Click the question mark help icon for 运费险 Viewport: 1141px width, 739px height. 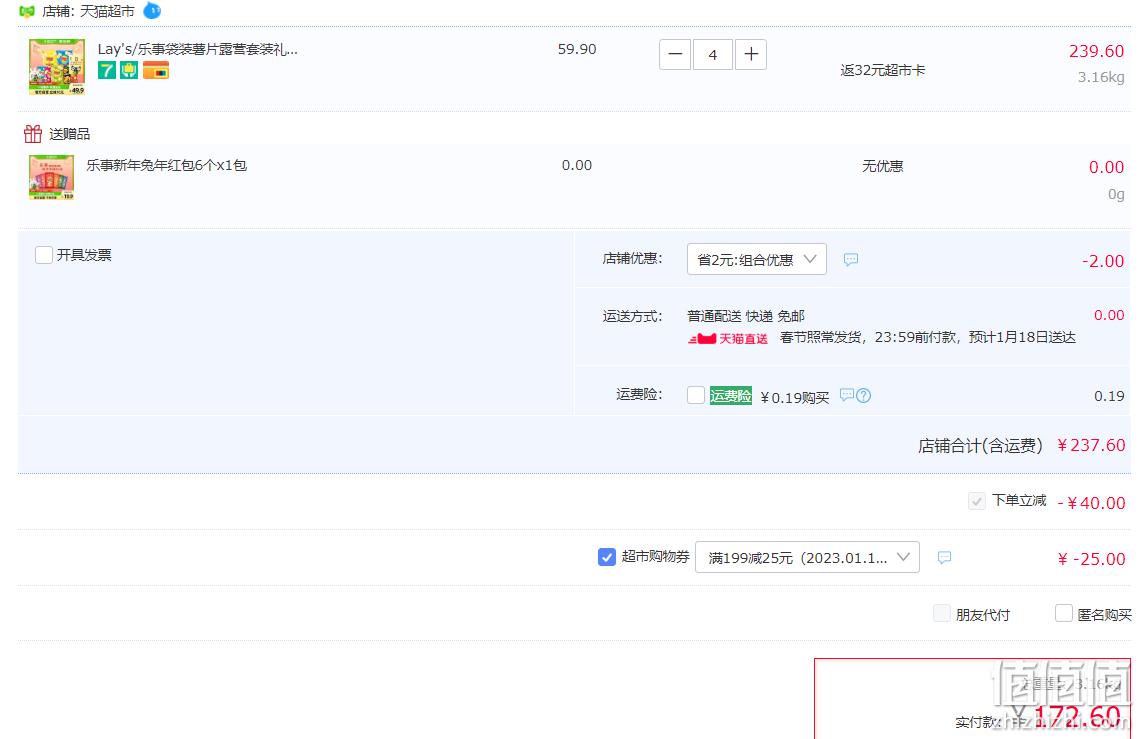(864, 396)
